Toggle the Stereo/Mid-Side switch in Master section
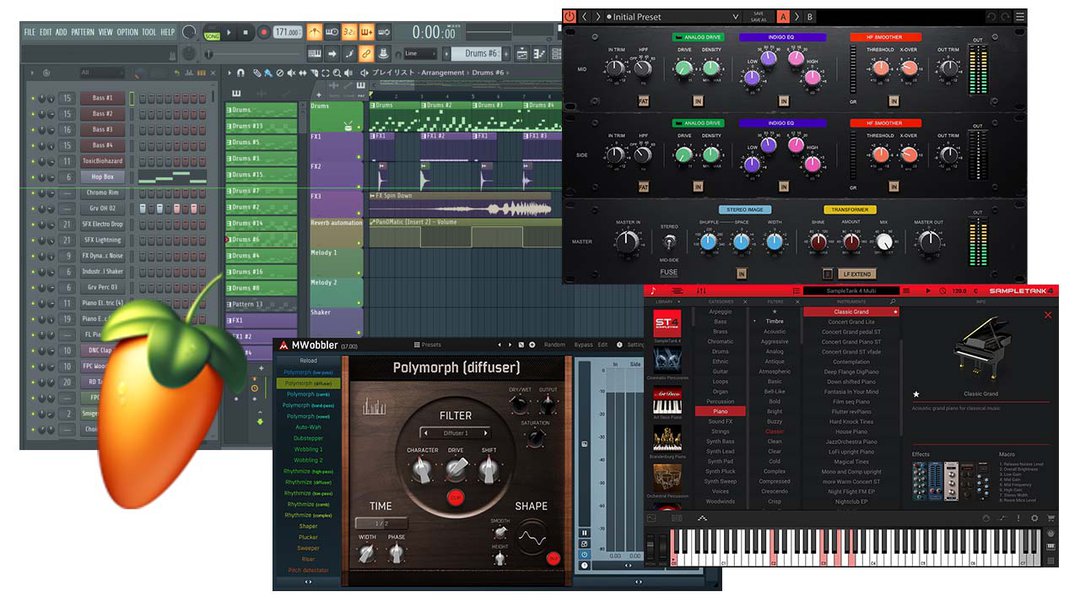Image resolution: width=1080 pixels, height=608 pixels. click(x=668, y=242)
